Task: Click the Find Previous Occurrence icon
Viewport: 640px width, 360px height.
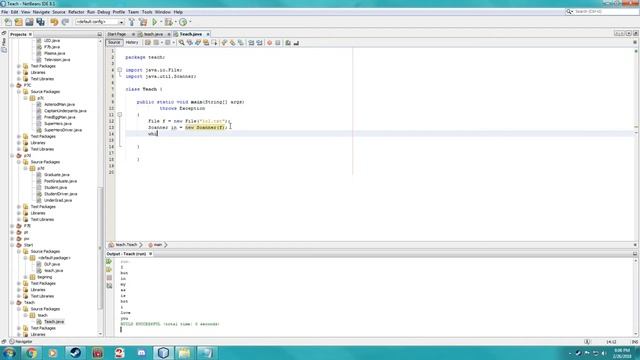Action: tap(189, 42)
